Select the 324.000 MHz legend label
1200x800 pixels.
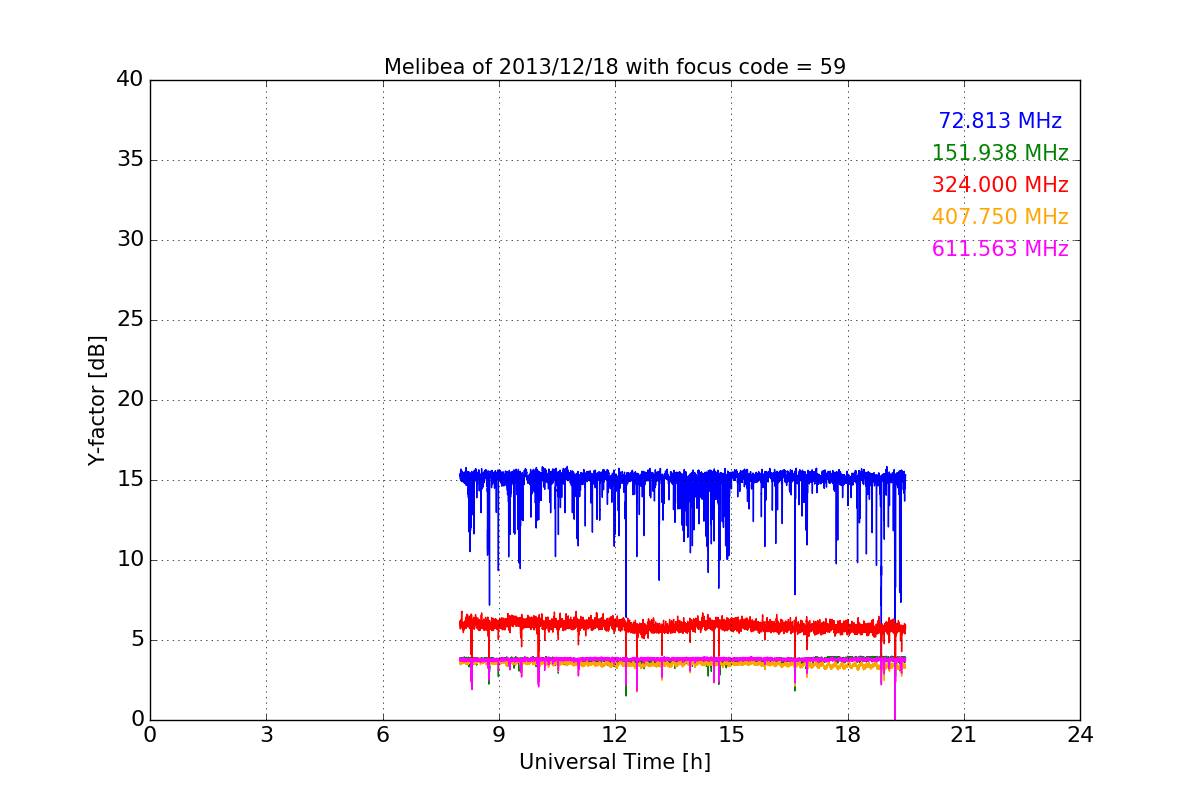1000,185
